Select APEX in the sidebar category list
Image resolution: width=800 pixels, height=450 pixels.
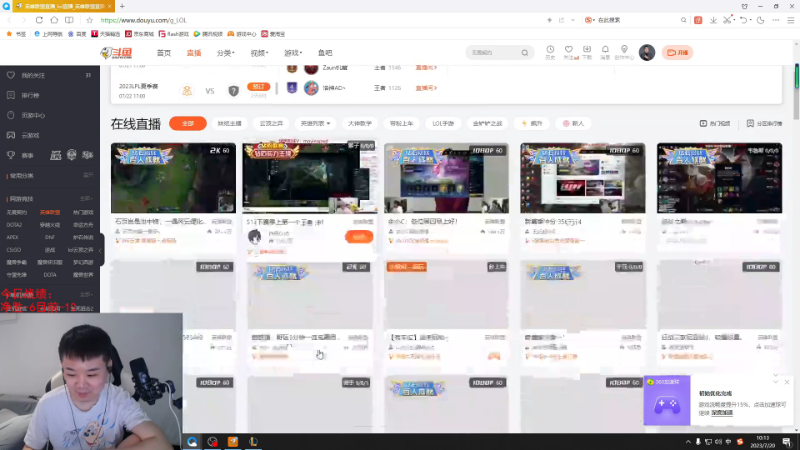(x=13, y=237)
